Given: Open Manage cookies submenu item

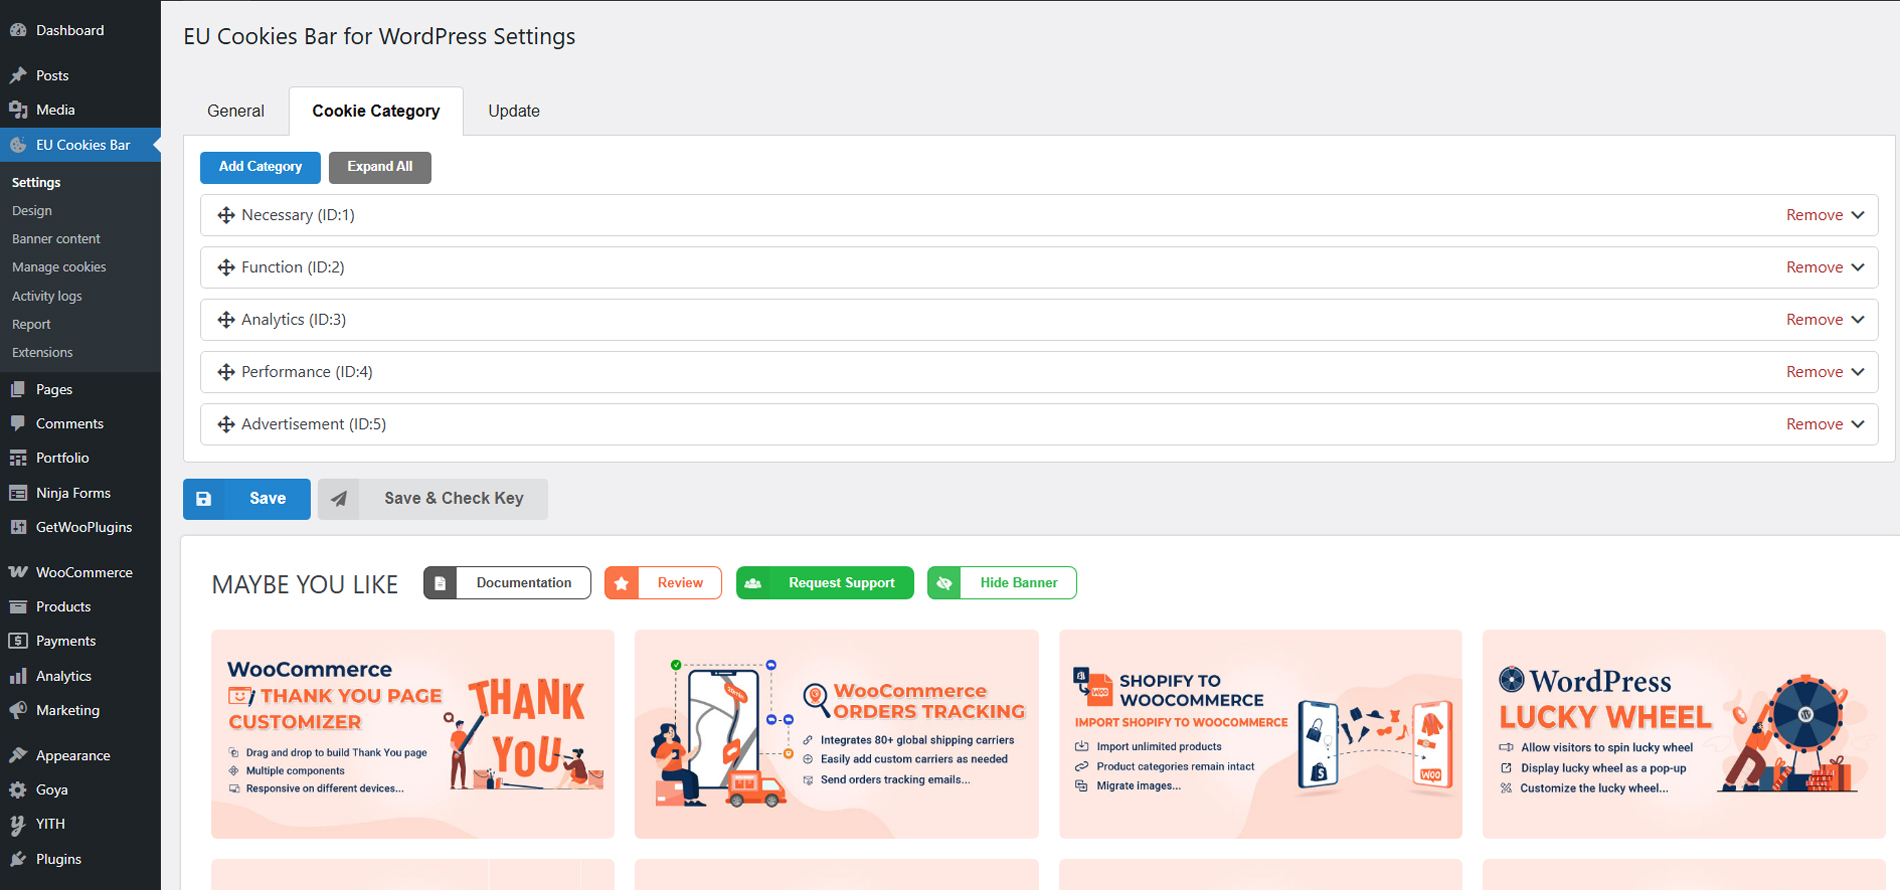Looking at the screenshot, I should tap(59, 267).
